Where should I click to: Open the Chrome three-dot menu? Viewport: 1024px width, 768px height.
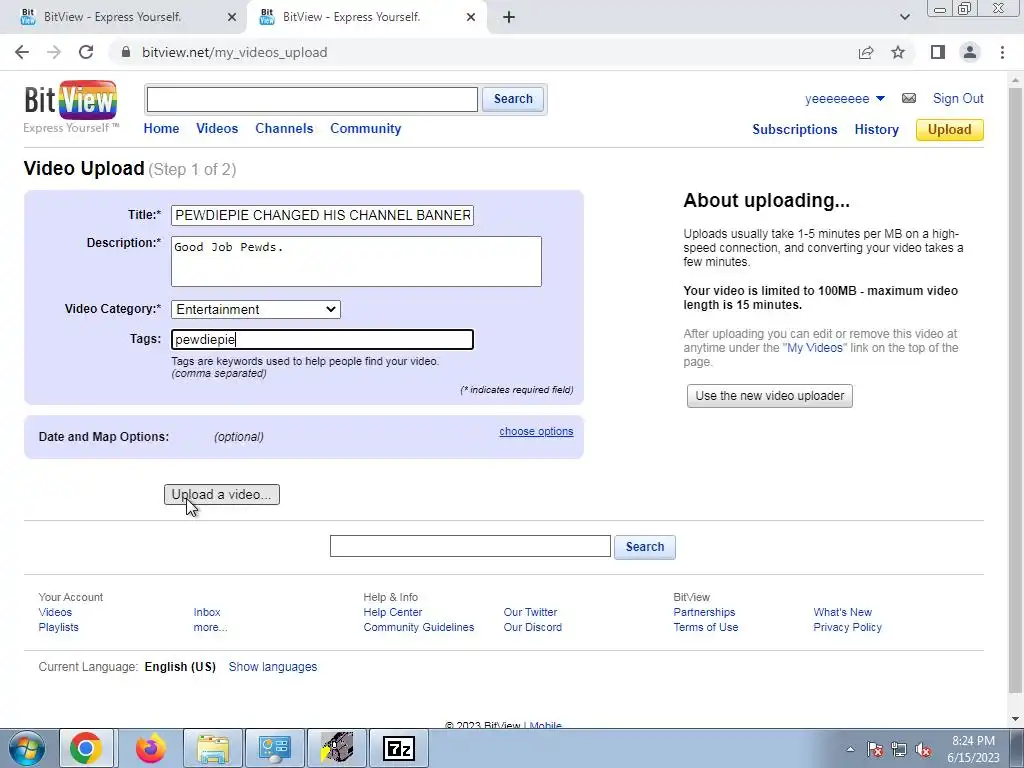pos(1002,52)
